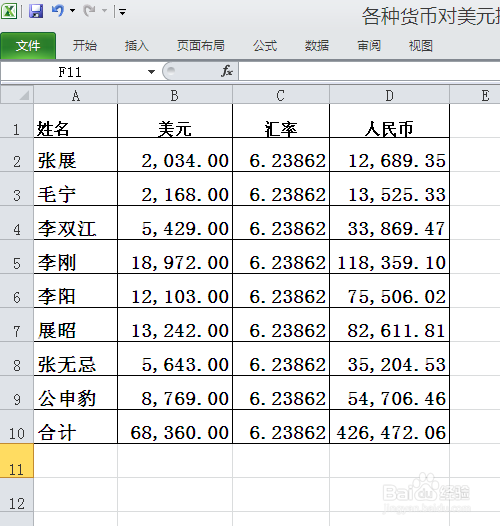Select the cell containing 李双江

tap(76, 223)
